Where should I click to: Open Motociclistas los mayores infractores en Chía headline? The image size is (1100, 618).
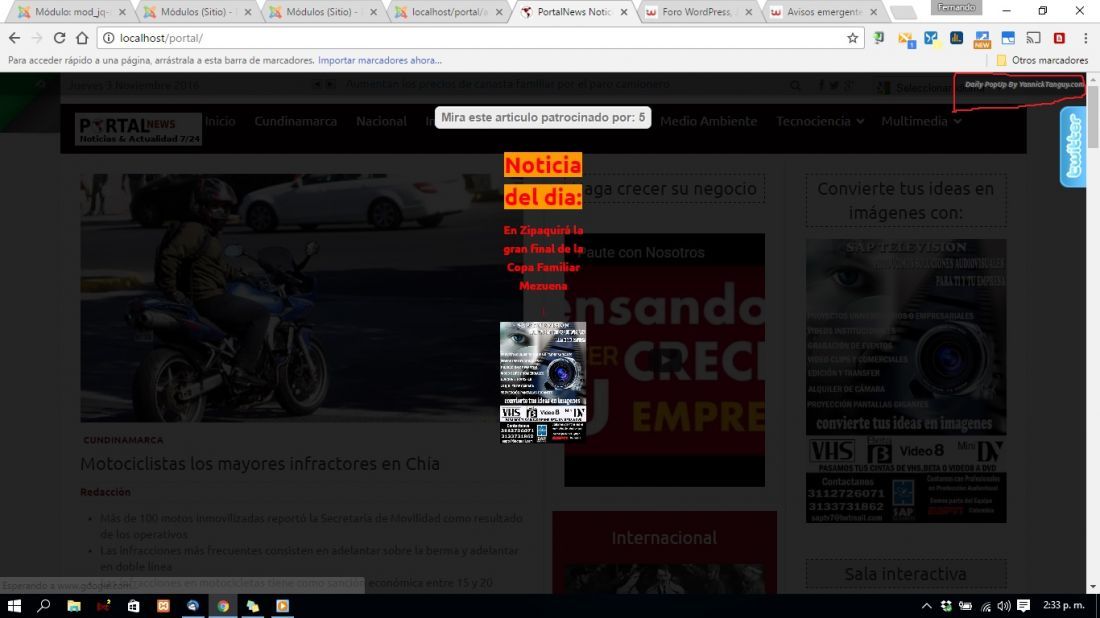click(260, 464)
